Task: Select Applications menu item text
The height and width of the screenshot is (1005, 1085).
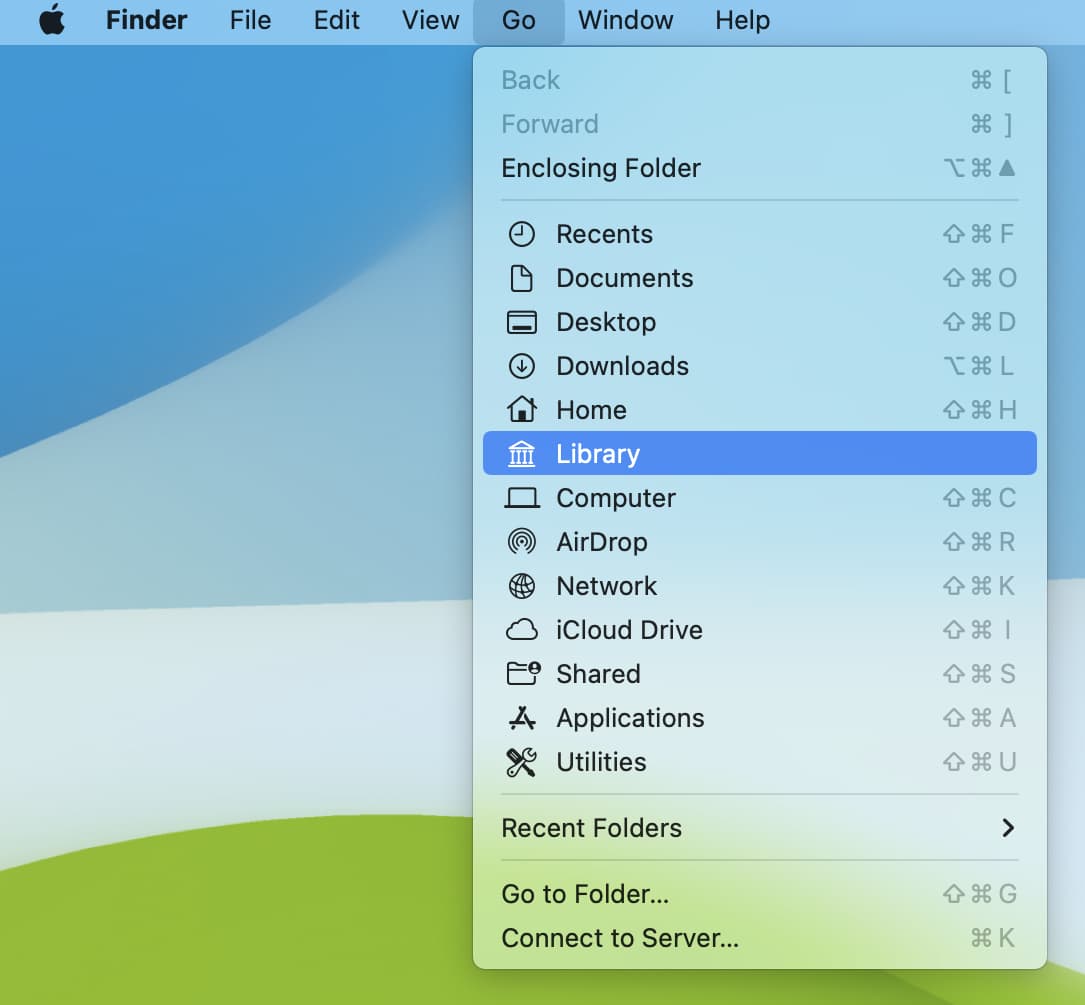Action: click(630, 718)
